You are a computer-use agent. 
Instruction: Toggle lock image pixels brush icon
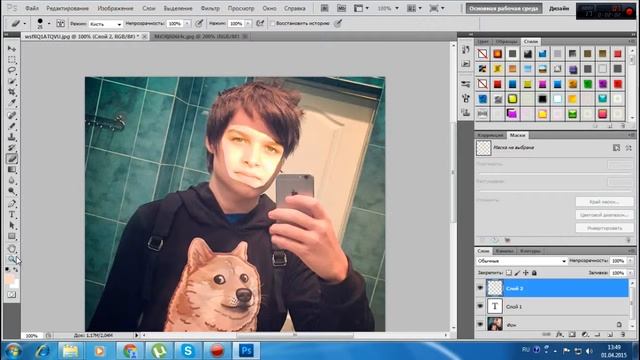[517, 273]
